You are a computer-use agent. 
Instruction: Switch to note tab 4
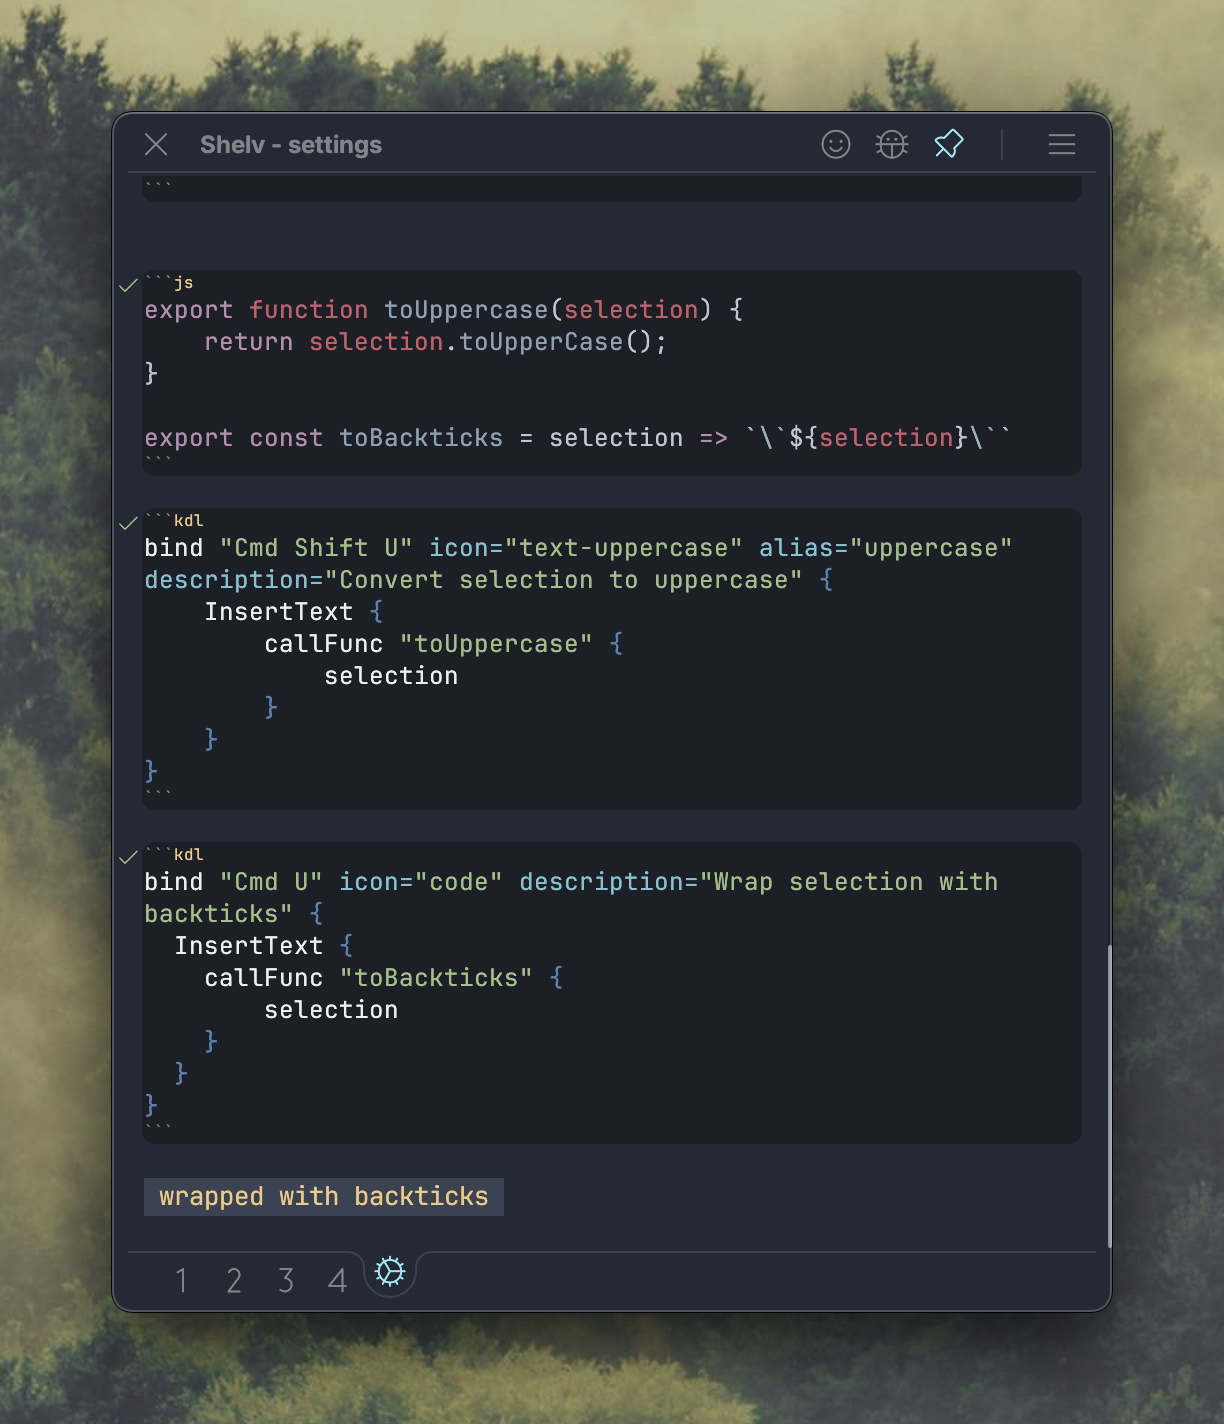338,1280
